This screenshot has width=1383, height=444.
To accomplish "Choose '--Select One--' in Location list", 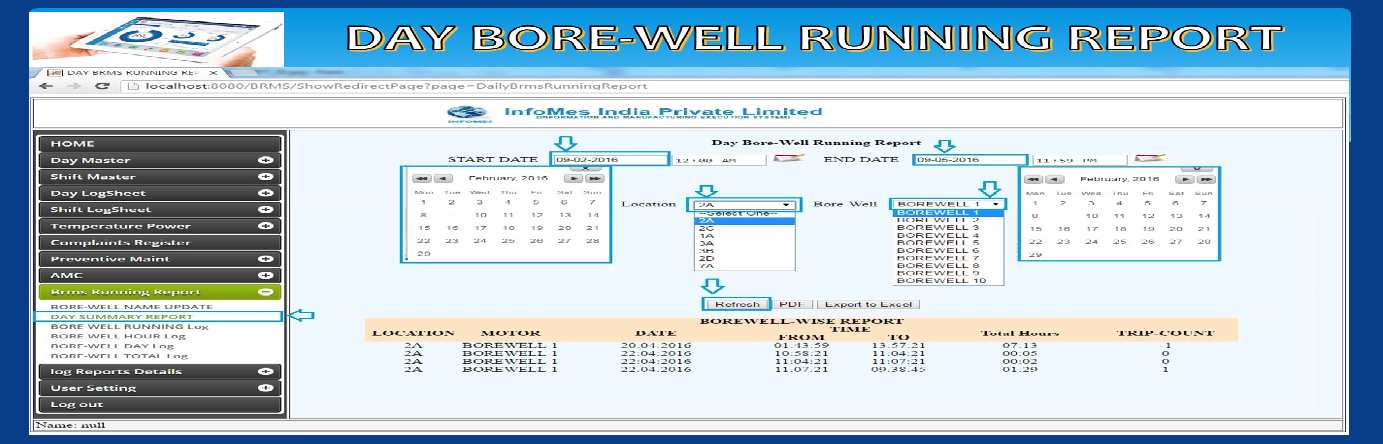I will click(x=744, y=213).
